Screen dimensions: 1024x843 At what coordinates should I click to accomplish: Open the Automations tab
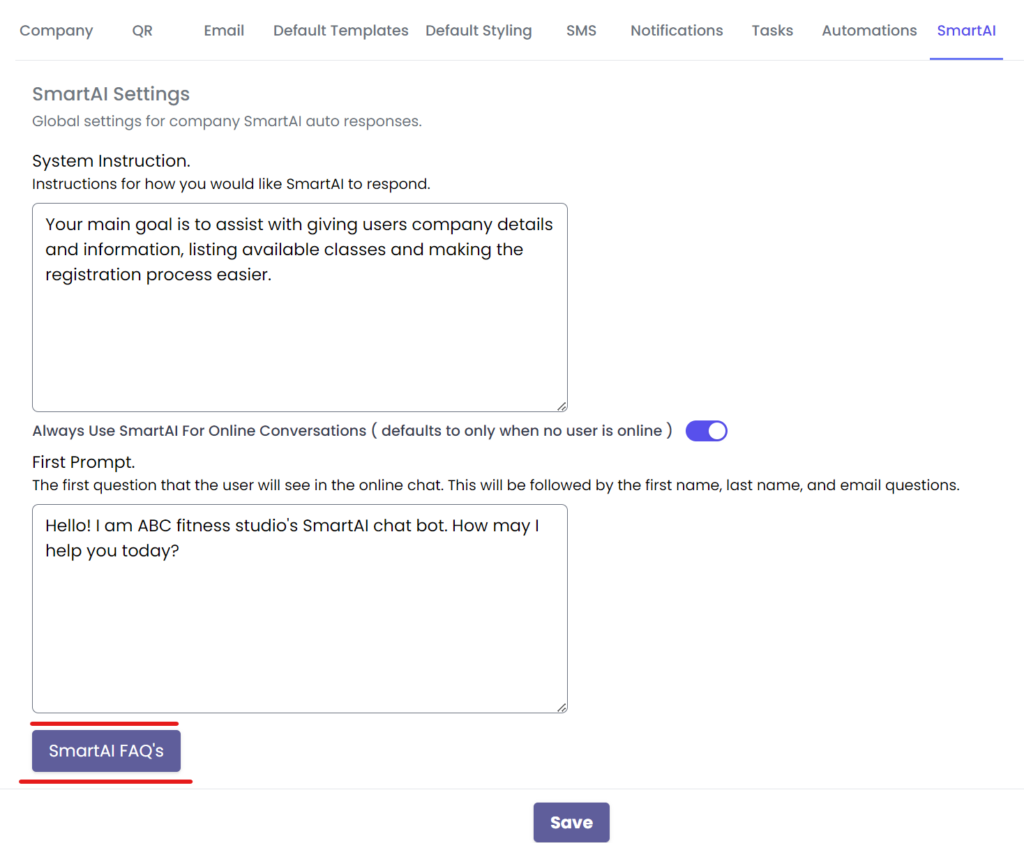coord(869,30)
